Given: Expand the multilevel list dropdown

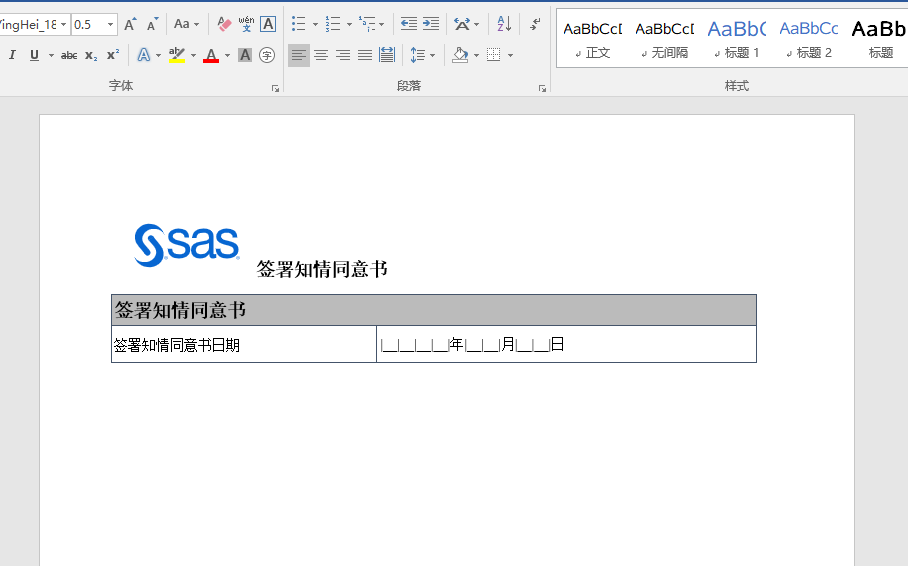Looking at the screenshot, I should point(382,24).
